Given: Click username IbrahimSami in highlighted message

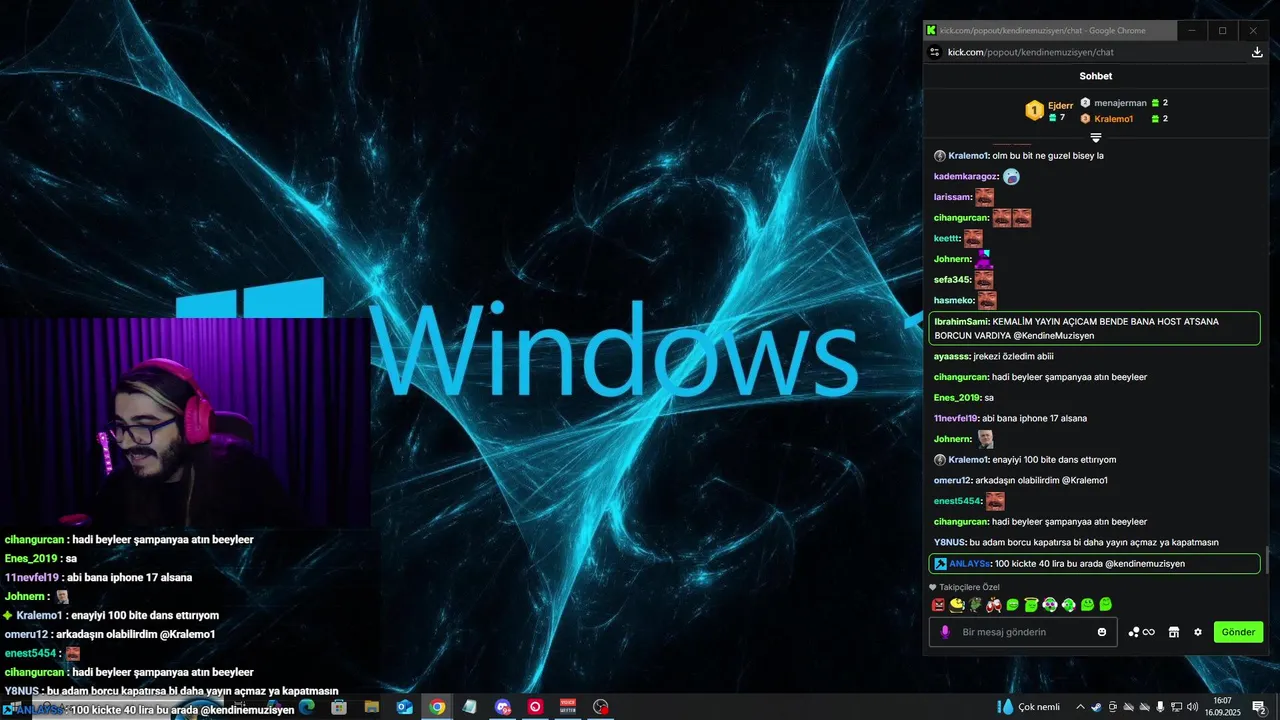Looking at the screenshot, I should [961, 321].
